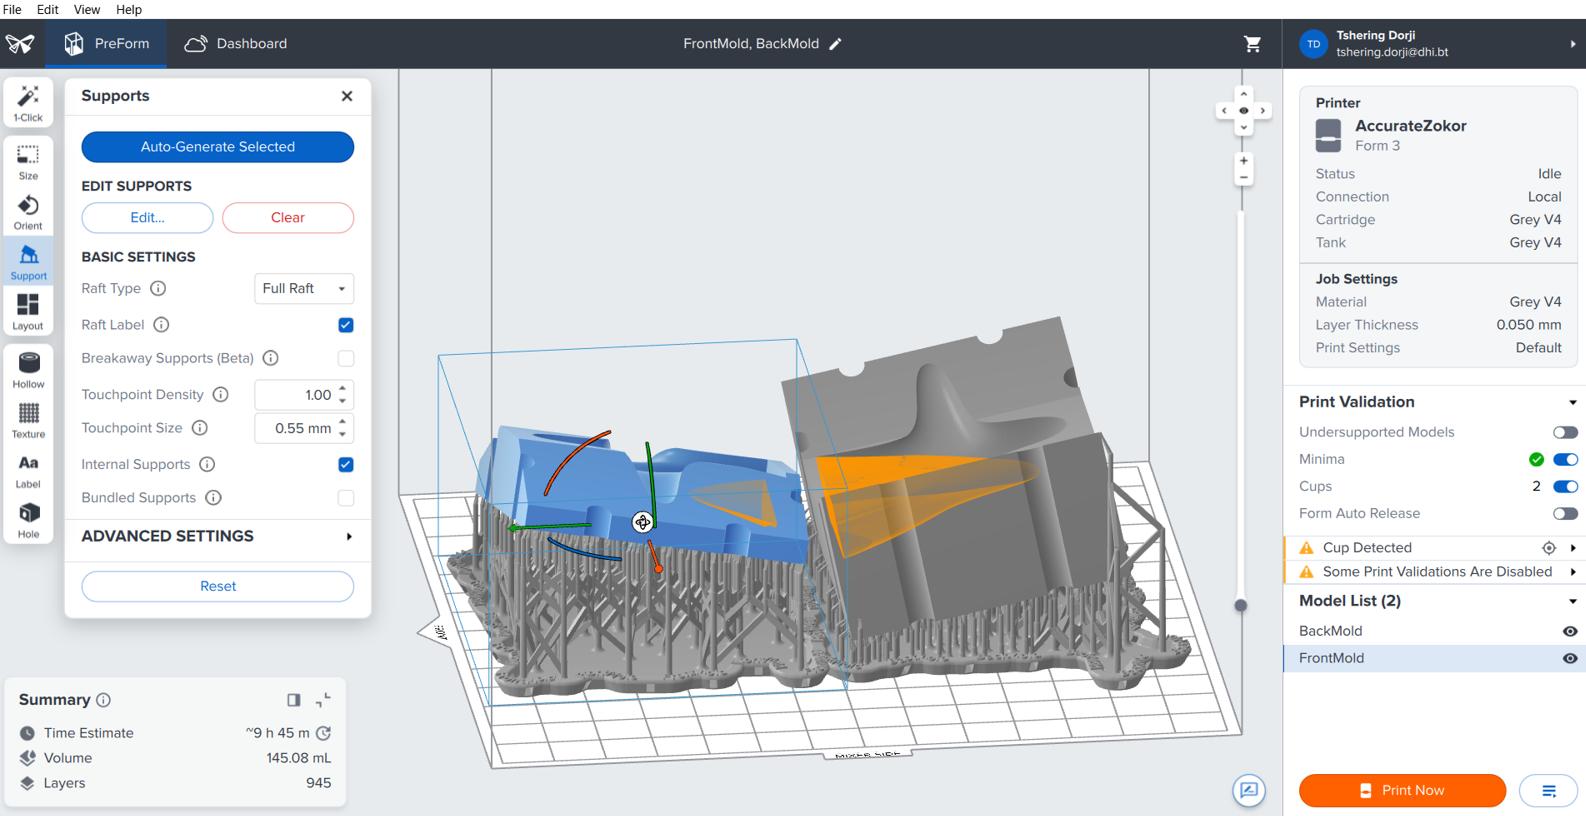This screenshot has height=816, width=1586.
Task: Click Auto-Generate Selected button
Action: coord(218,147)
